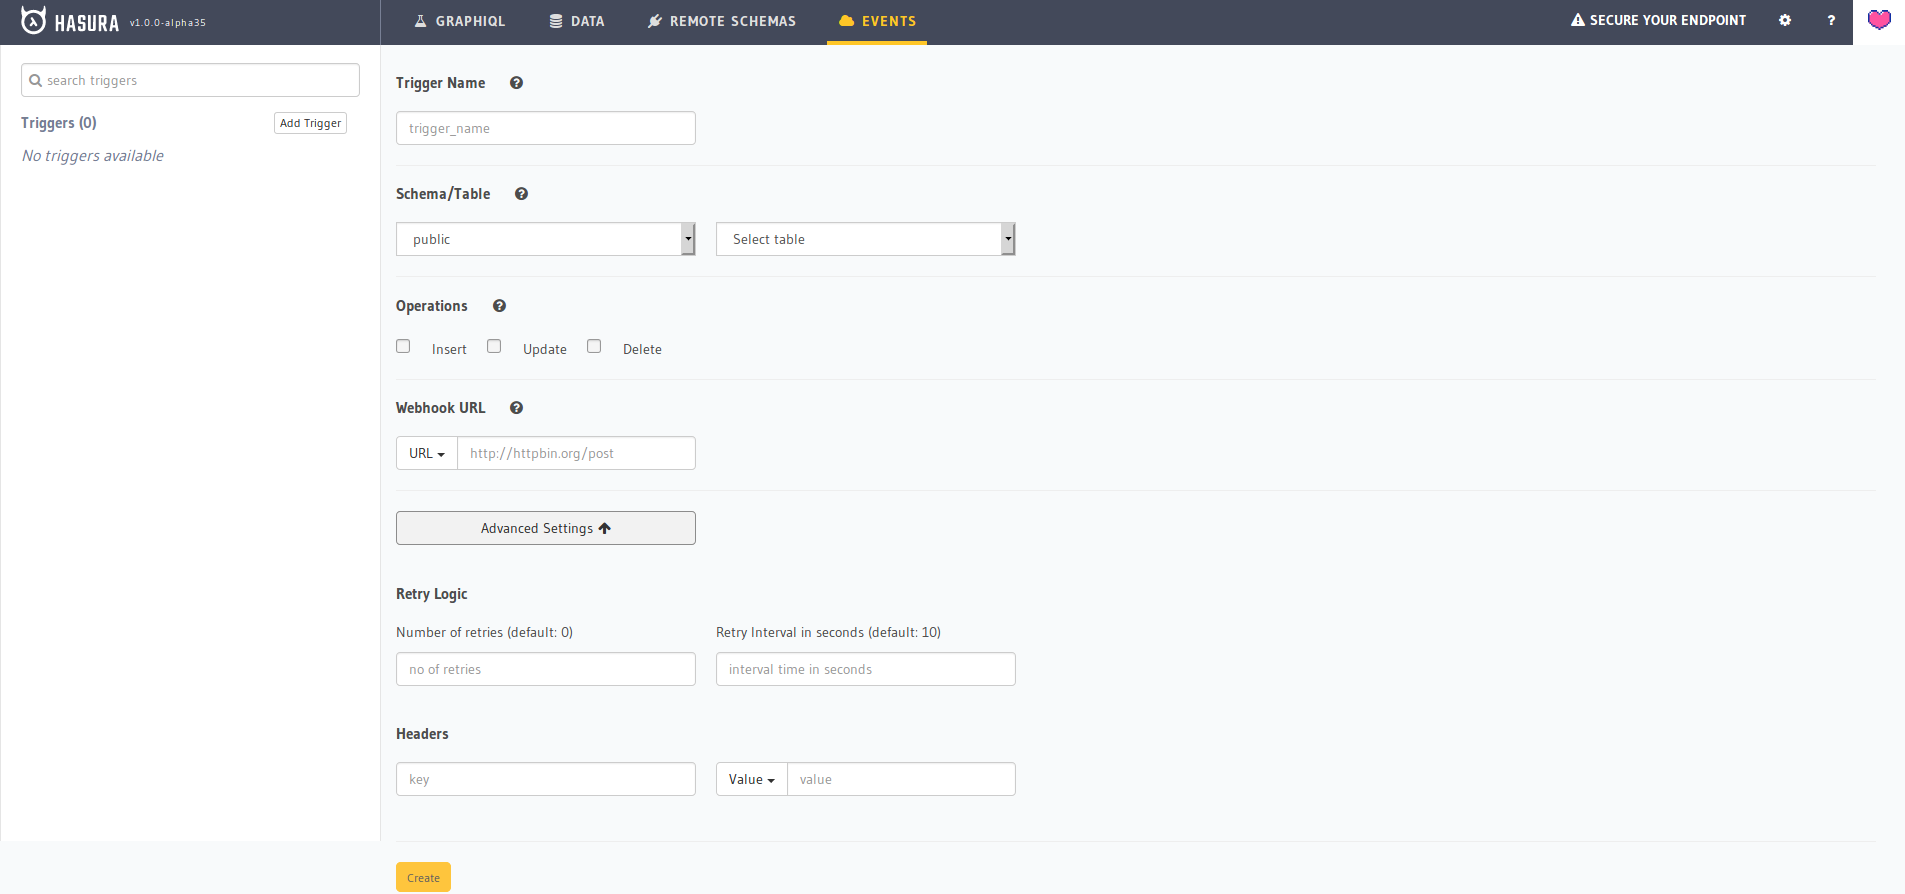Switch to the Data tab
Viewport: 1905px width, 894px height.
577,21
